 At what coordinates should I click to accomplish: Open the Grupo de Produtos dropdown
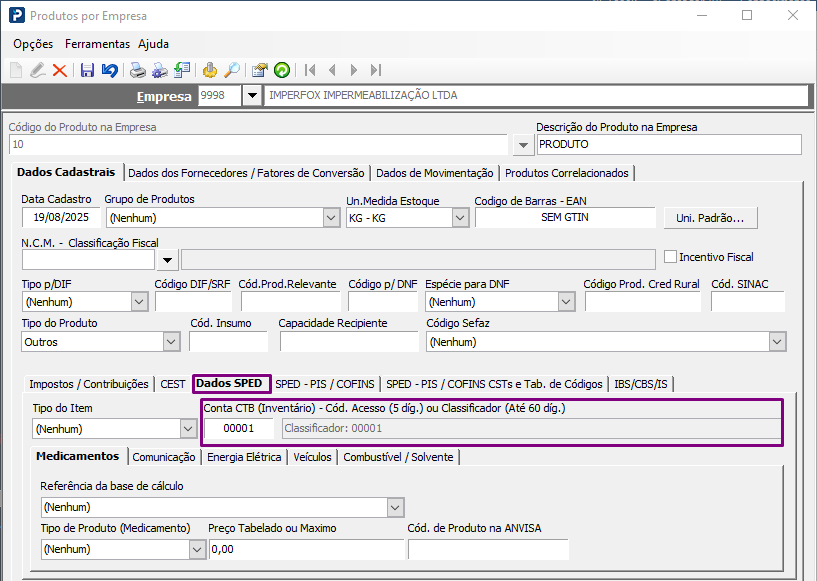[x=331, y=218]
